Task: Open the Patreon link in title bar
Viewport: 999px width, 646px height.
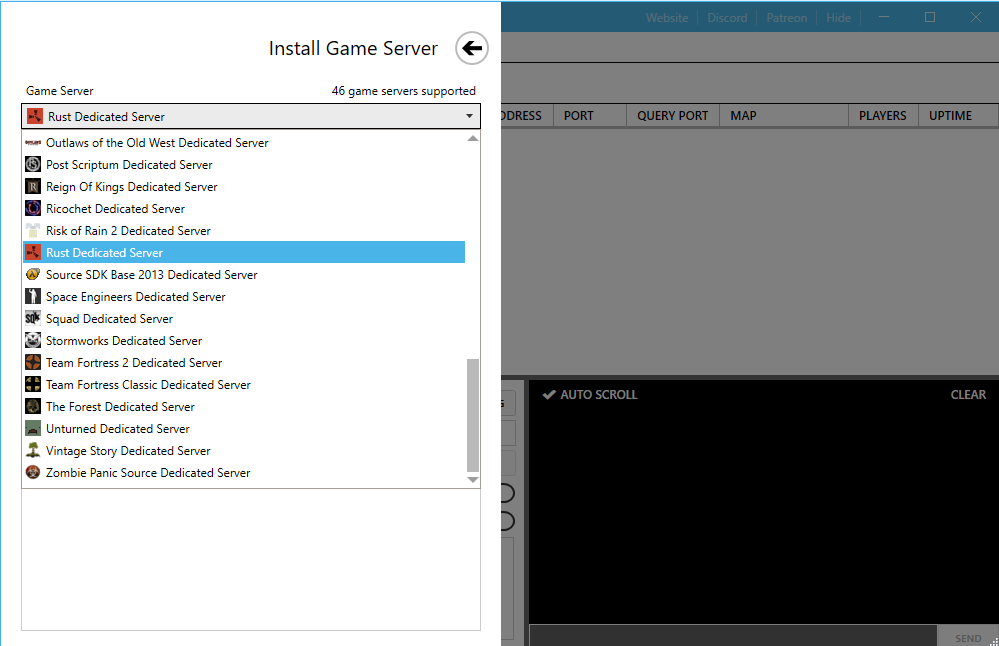Action: click(786, 18)
